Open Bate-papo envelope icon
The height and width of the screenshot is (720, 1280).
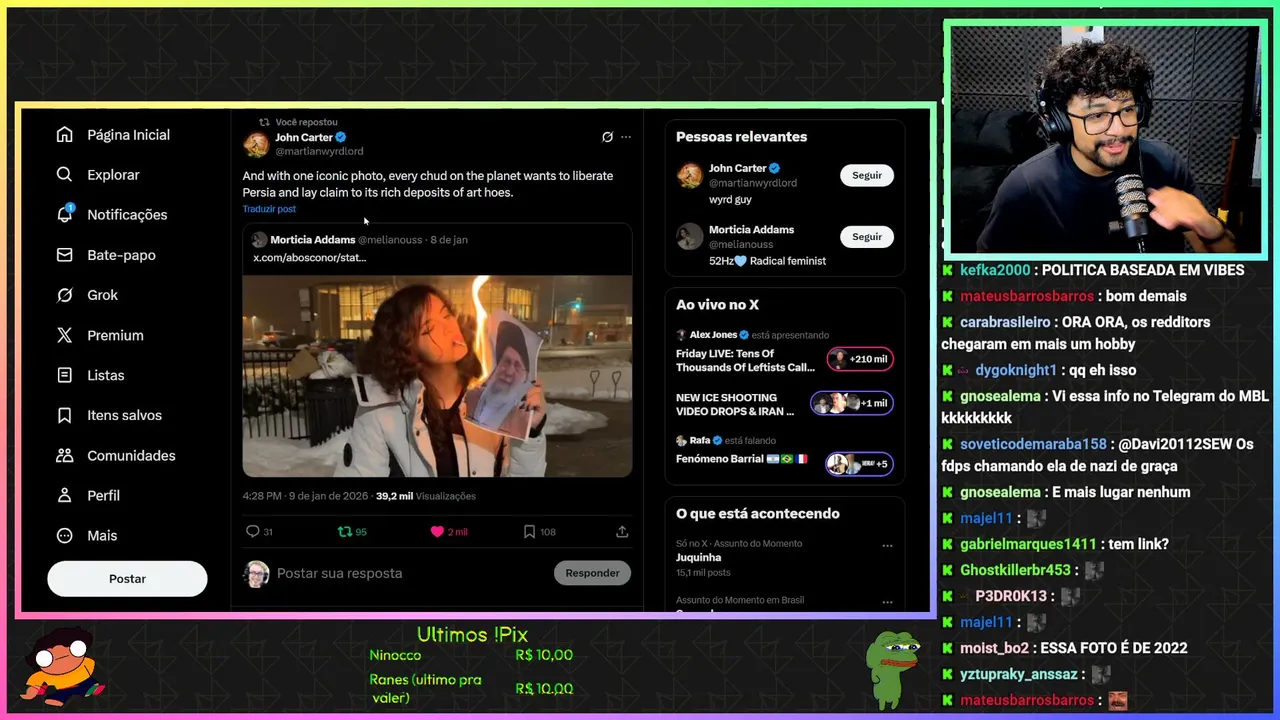pos(65,254)
